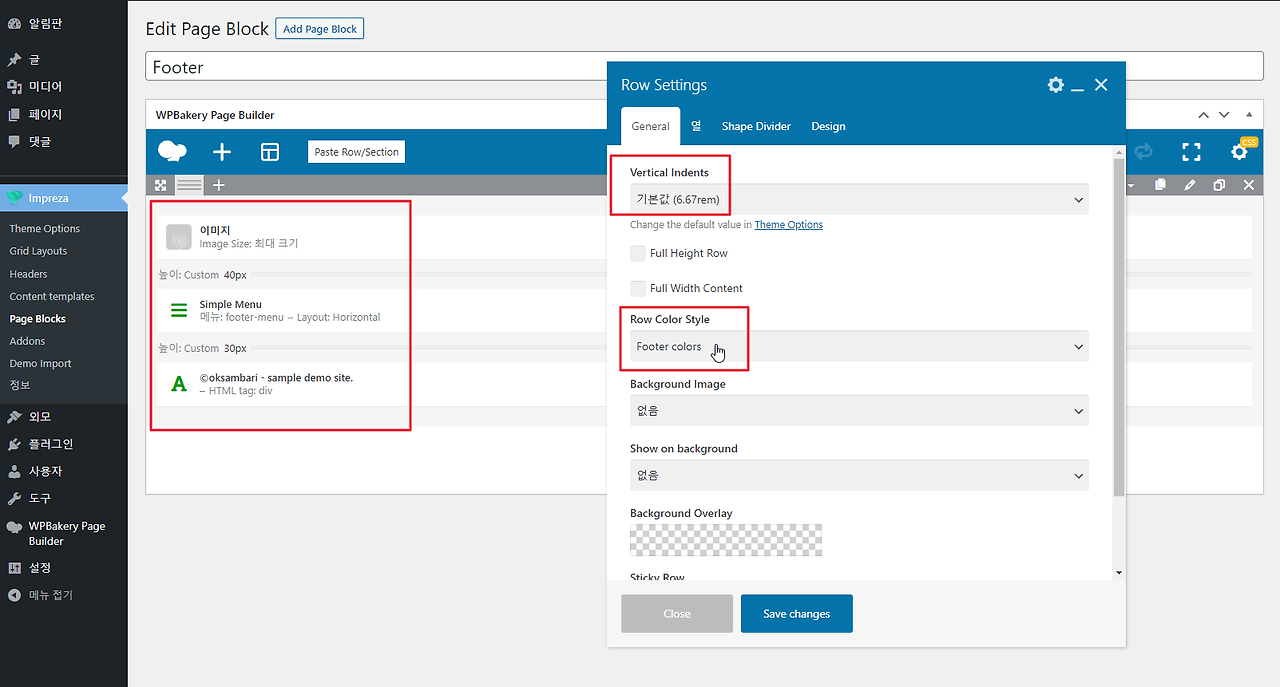1280x687 pixels.
Task: Open the 사용자 users menu
Action: 64,470
